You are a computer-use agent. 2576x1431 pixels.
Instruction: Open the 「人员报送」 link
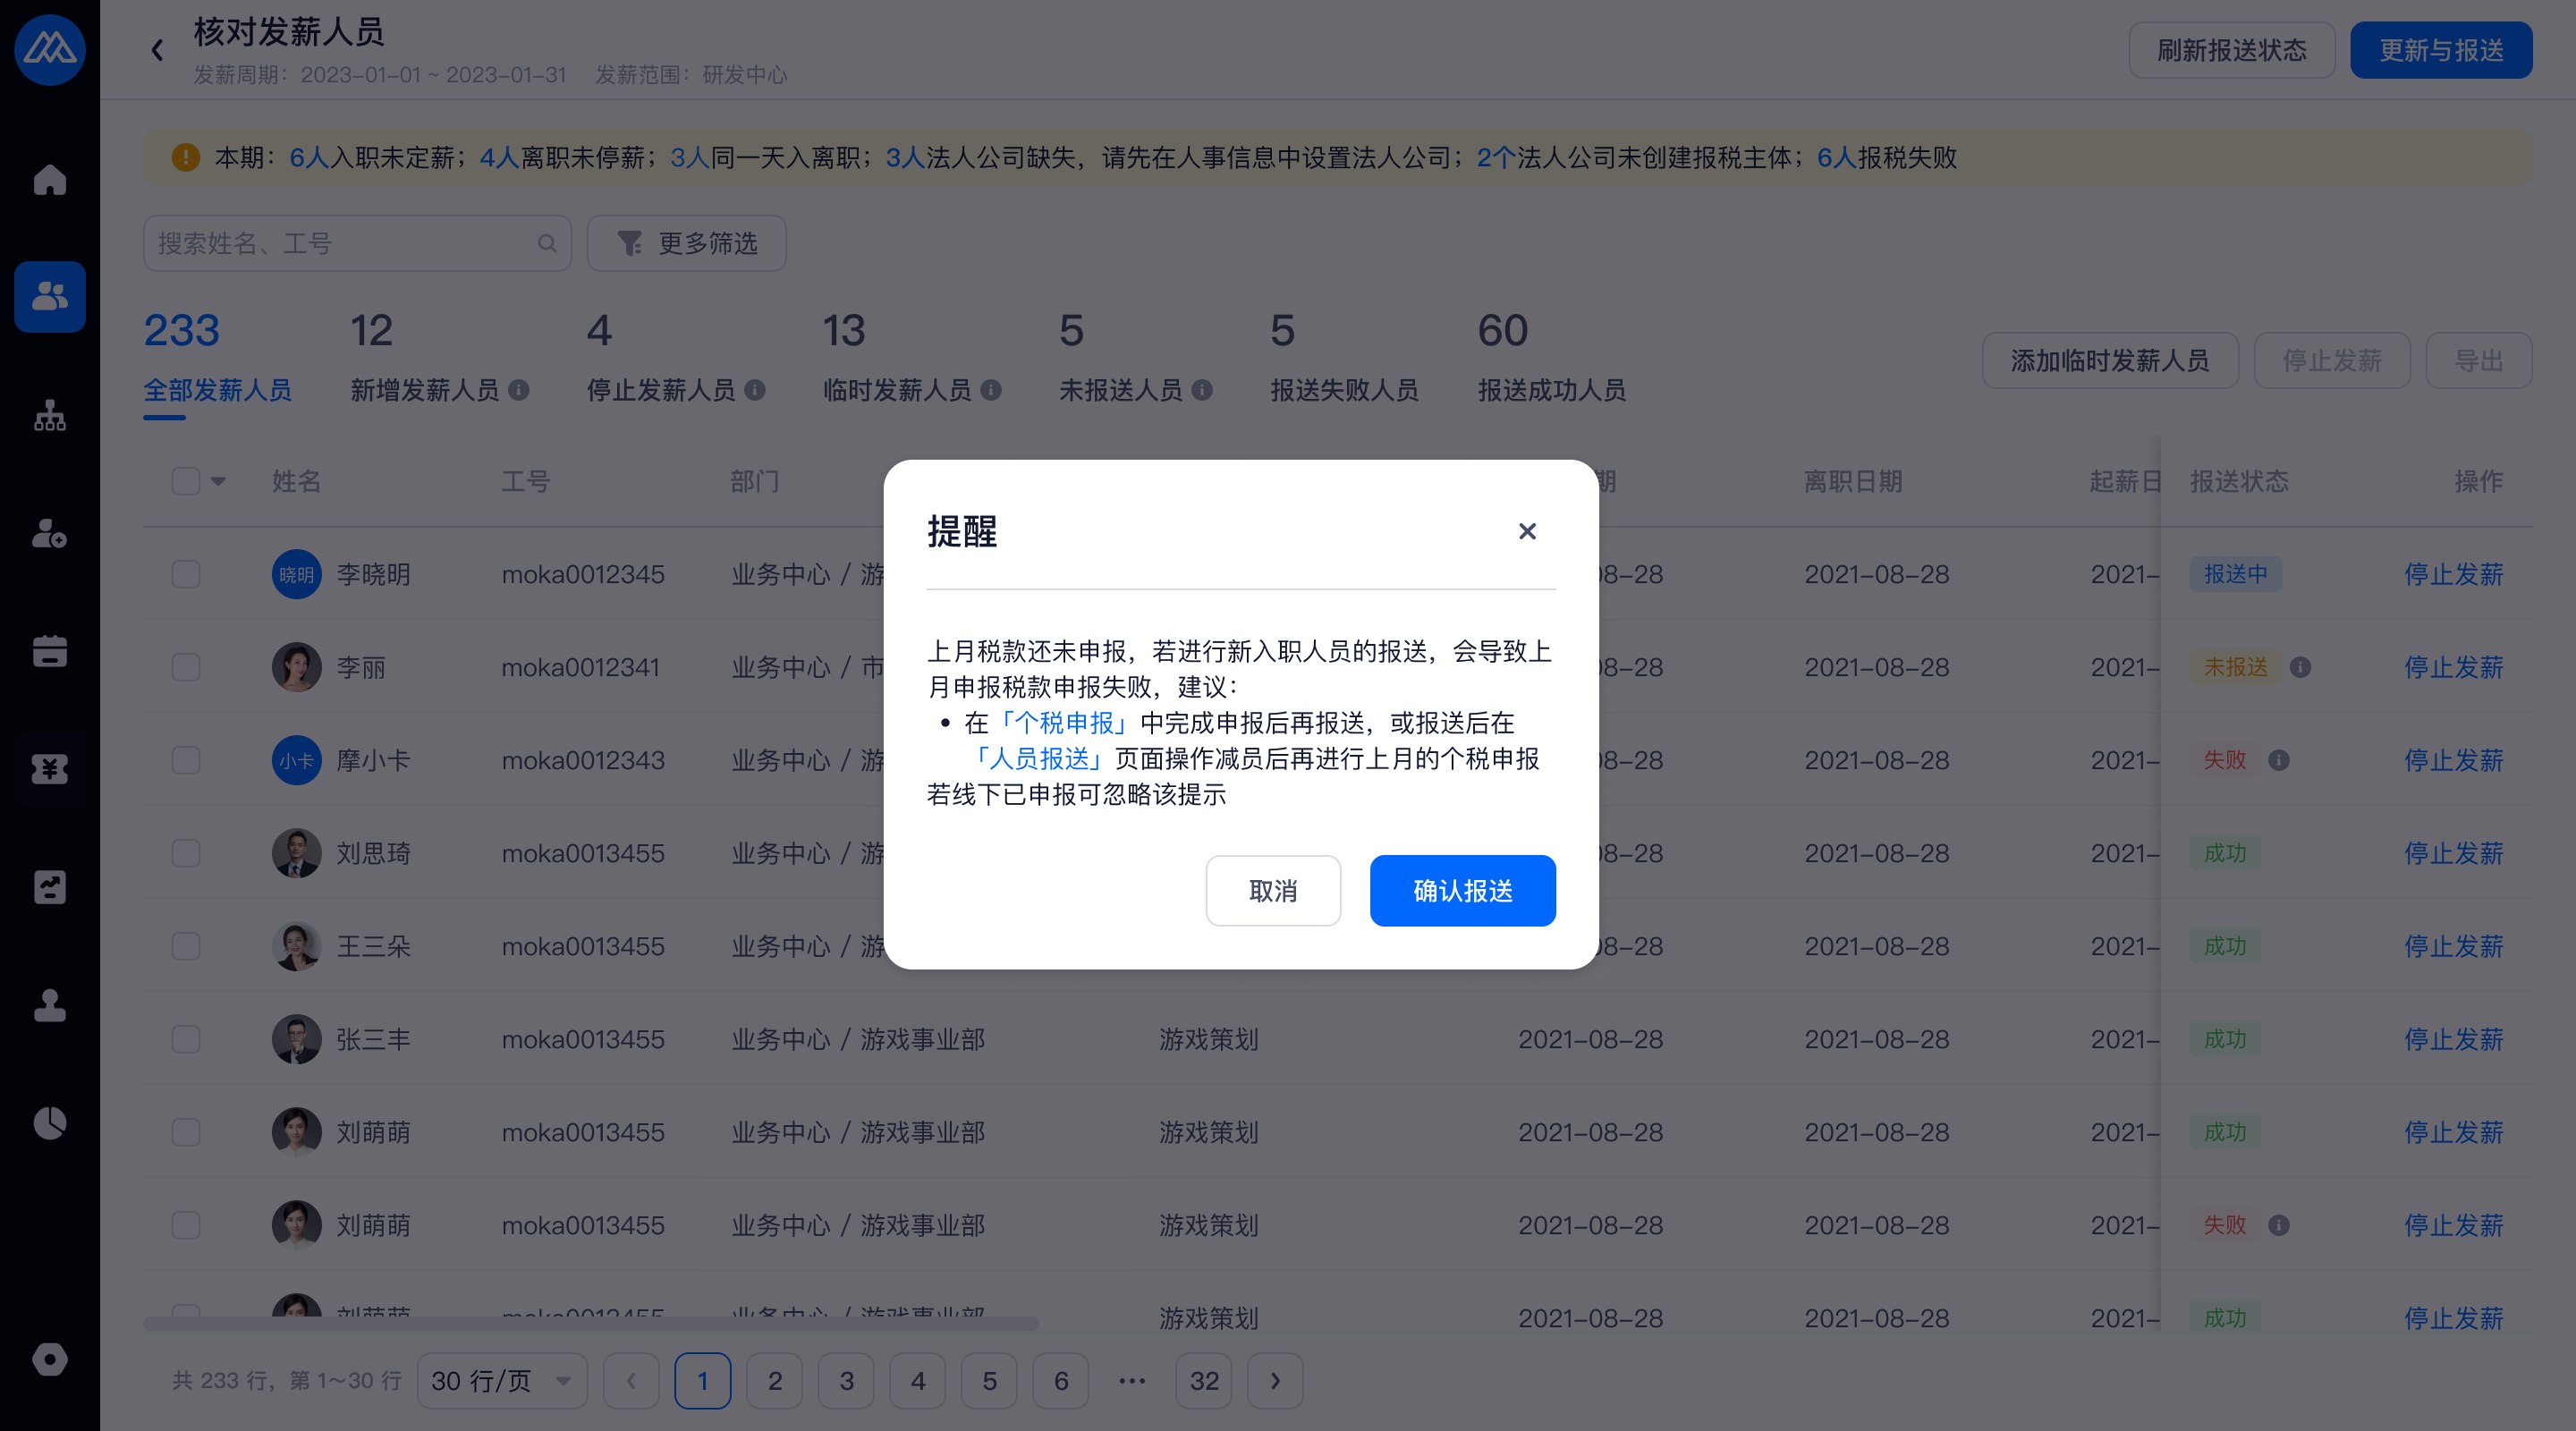click(x=1039, y=759)
